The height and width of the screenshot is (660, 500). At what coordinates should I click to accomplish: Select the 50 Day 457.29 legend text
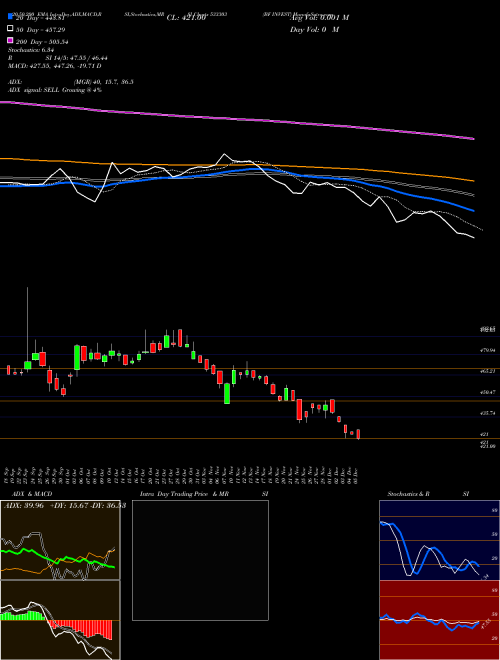point(41,30)
